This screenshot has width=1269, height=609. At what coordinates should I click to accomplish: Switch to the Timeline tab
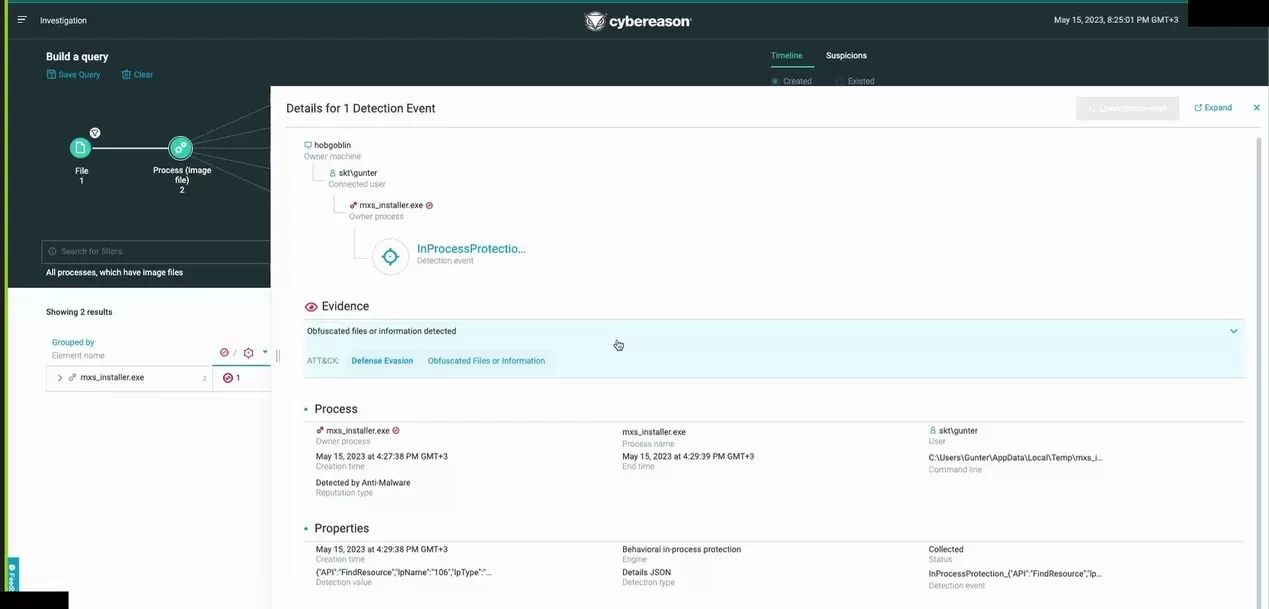786,56
